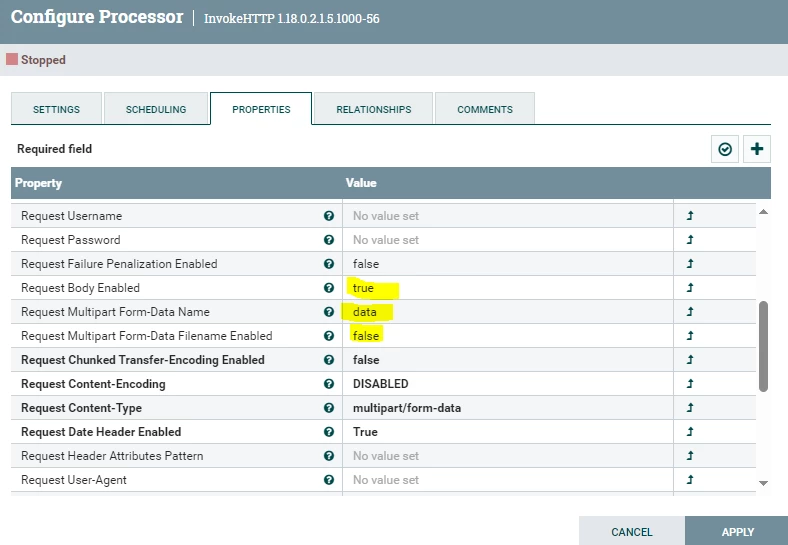Click the scrollbar up arrow
The width and height of the screenshot is (788, 545).
point(763,212)
